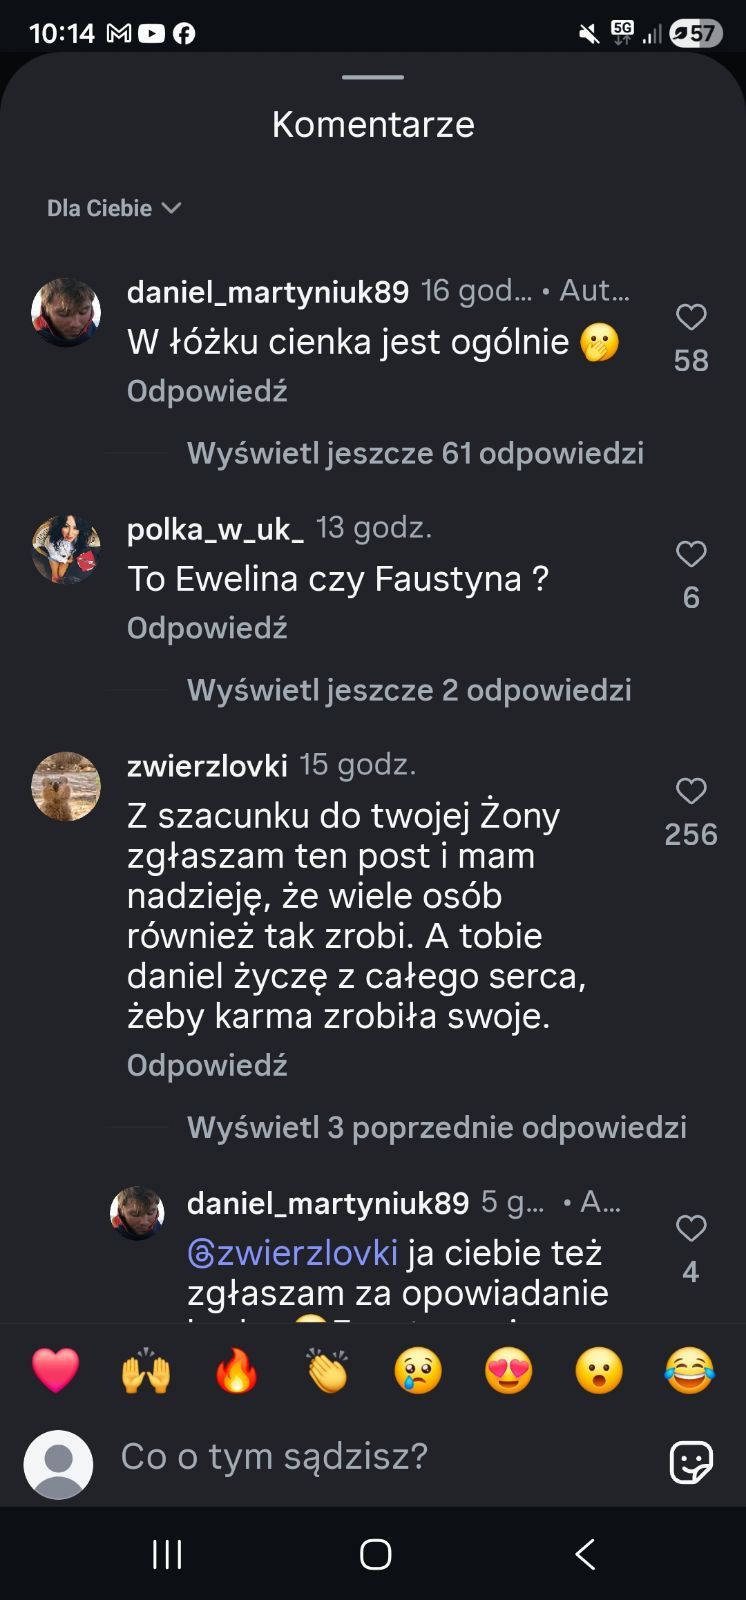Like zwierzlovki's comment with 256 likes

coord(690,792)
